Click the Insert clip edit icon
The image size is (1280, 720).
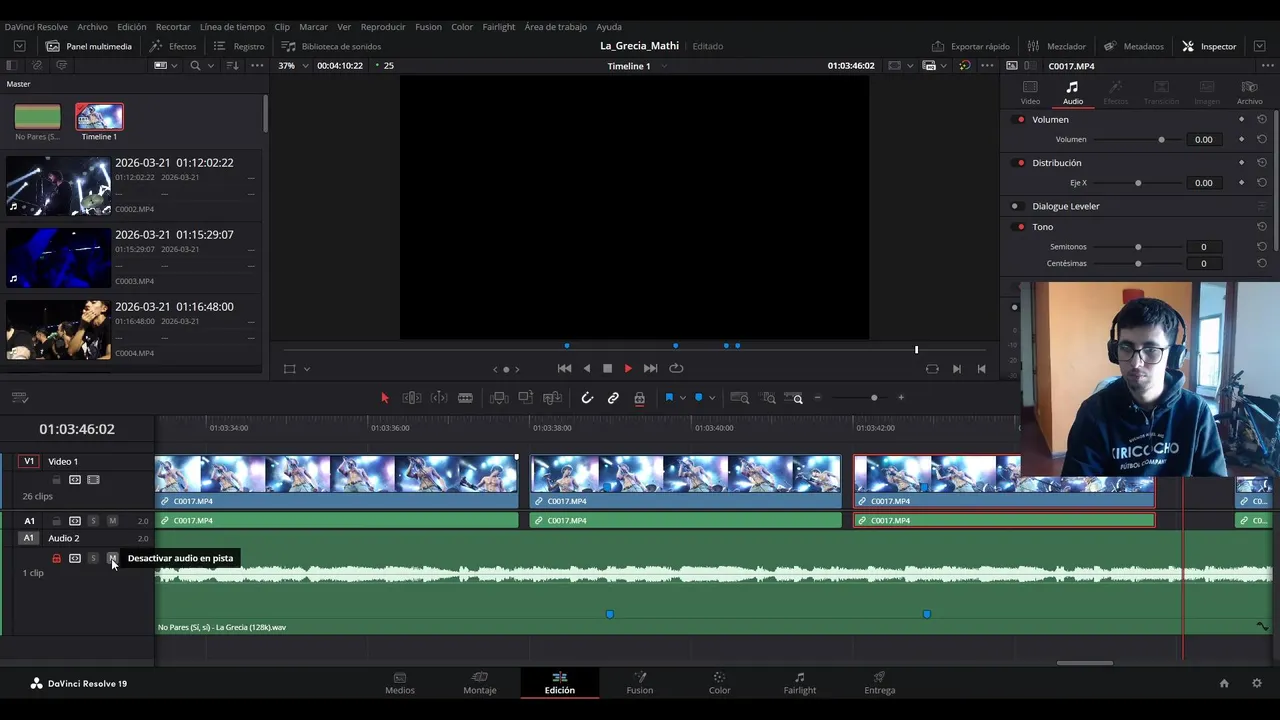pyautogui.click(x=499, y=398)
